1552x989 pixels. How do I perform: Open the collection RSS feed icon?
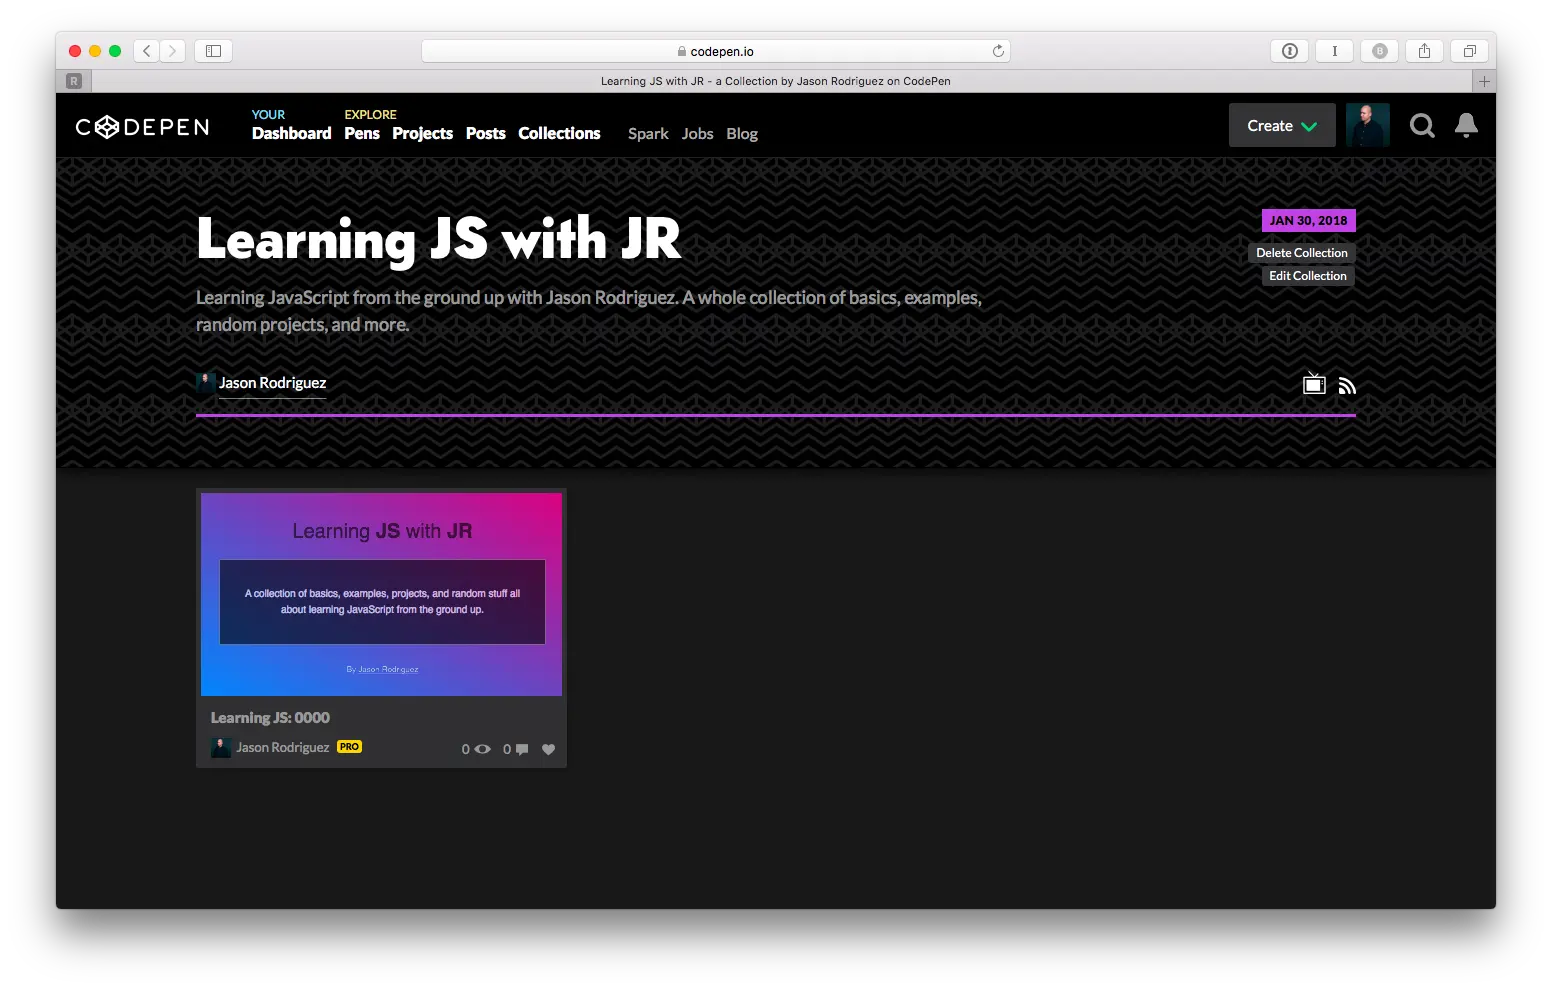1347,386
